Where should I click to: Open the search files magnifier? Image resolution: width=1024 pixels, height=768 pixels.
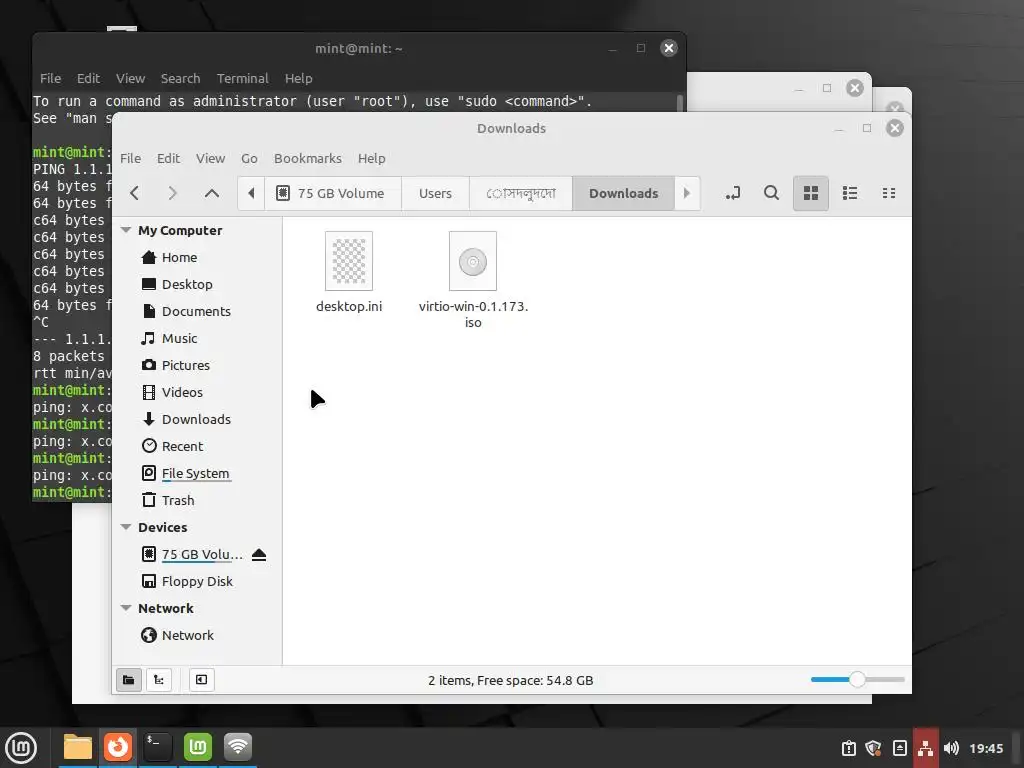771,193
